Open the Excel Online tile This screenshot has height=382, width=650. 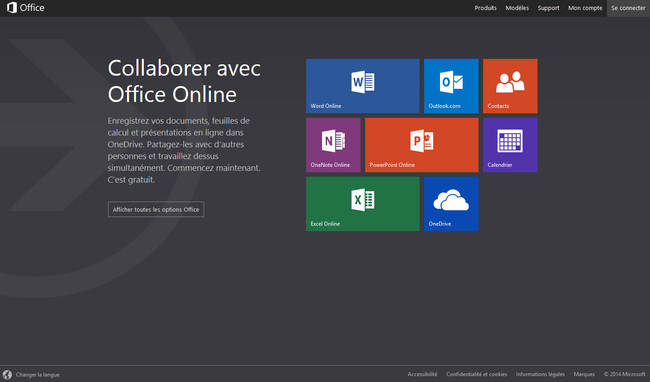(363, 204)
